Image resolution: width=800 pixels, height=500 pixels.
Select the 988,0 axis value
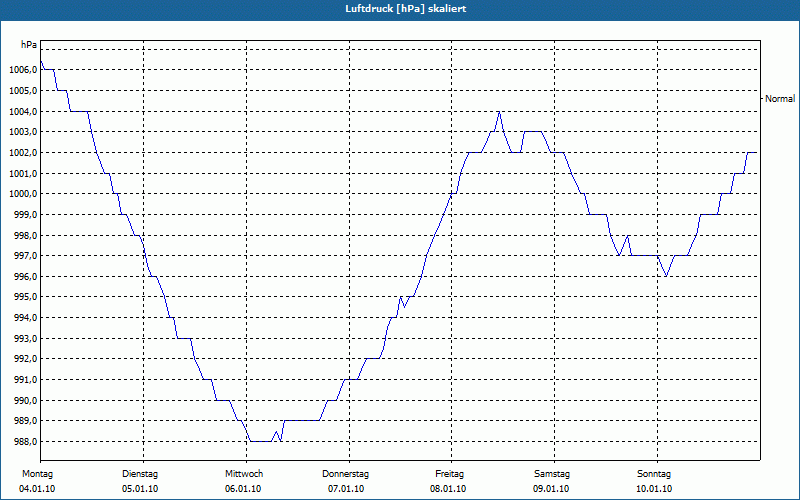pos(26,441)
